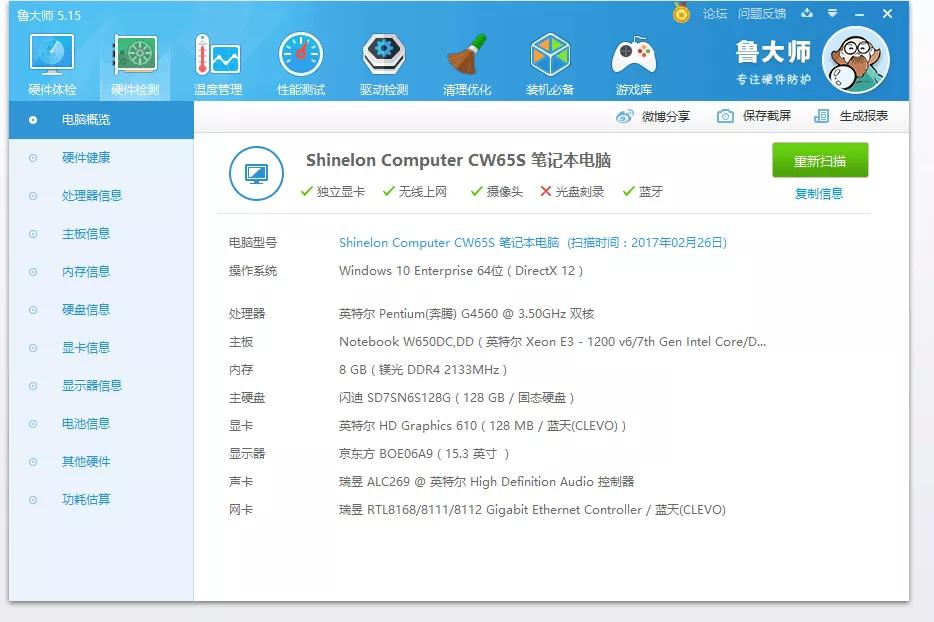Click the medal icon in title bar
The height and width of the screenshot is (622, 934).
(681, 13)
